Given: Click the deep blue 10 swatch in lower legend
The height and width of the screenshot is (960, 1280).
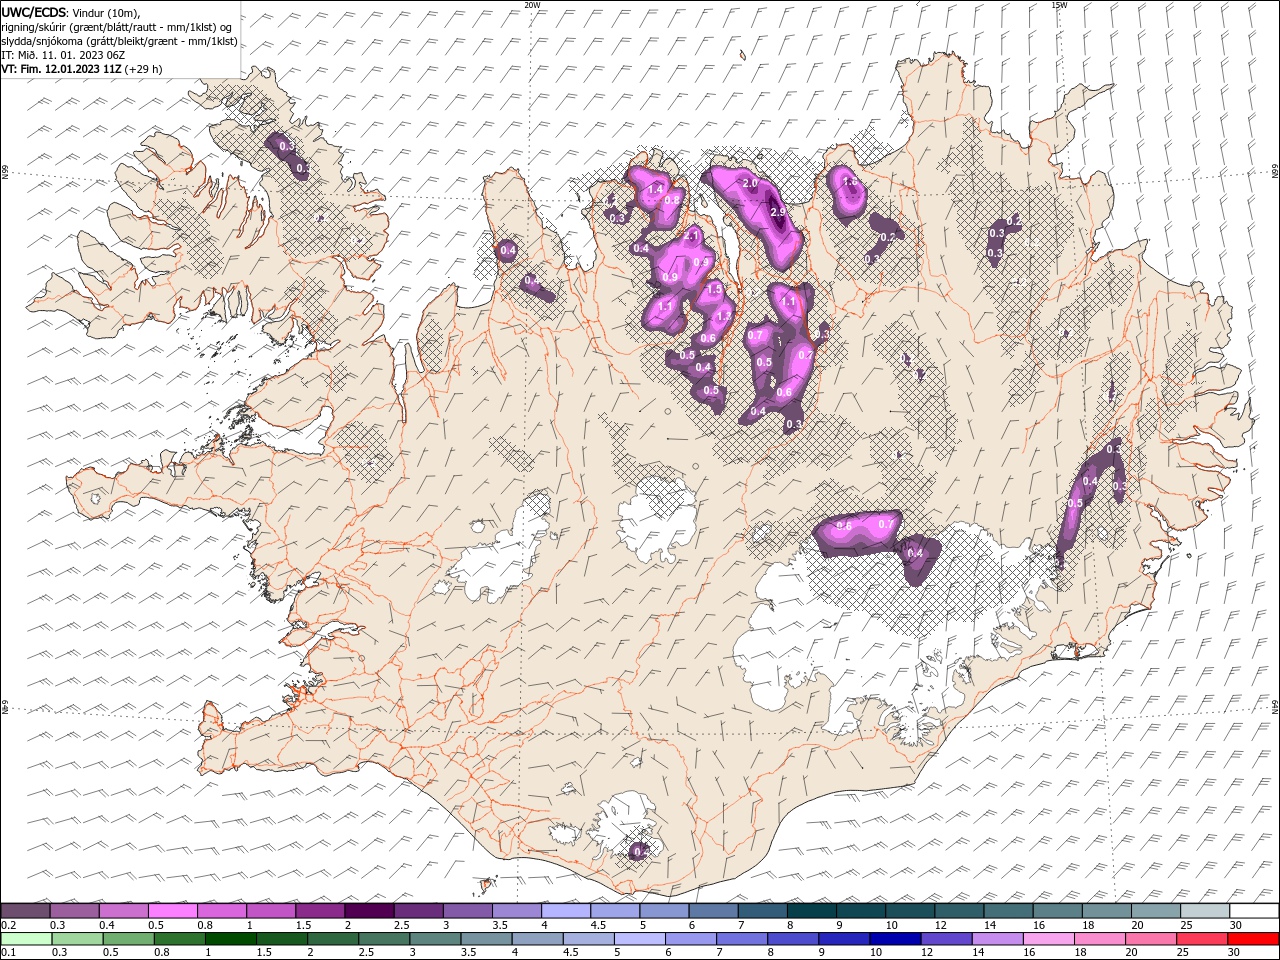Looking at the screenshot, I should tap(895, 939).
